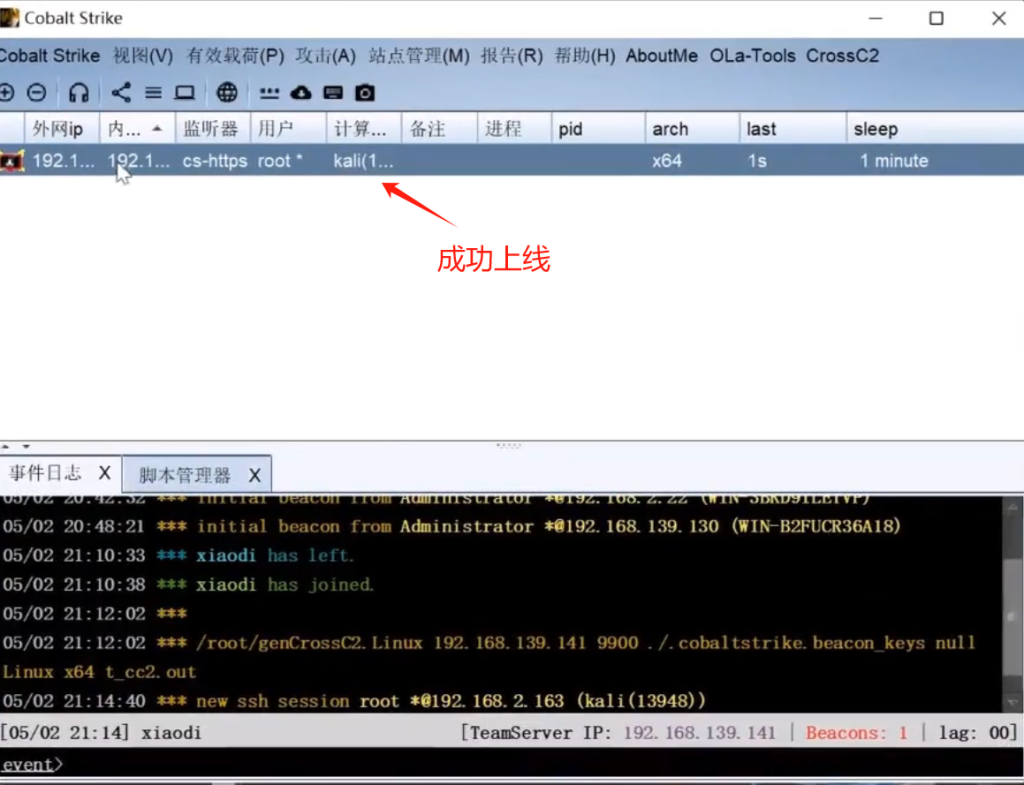Select the 192.1... cell under 外网ip
The height and width of the screenshot is (785, 1024).
click(63, 161)
